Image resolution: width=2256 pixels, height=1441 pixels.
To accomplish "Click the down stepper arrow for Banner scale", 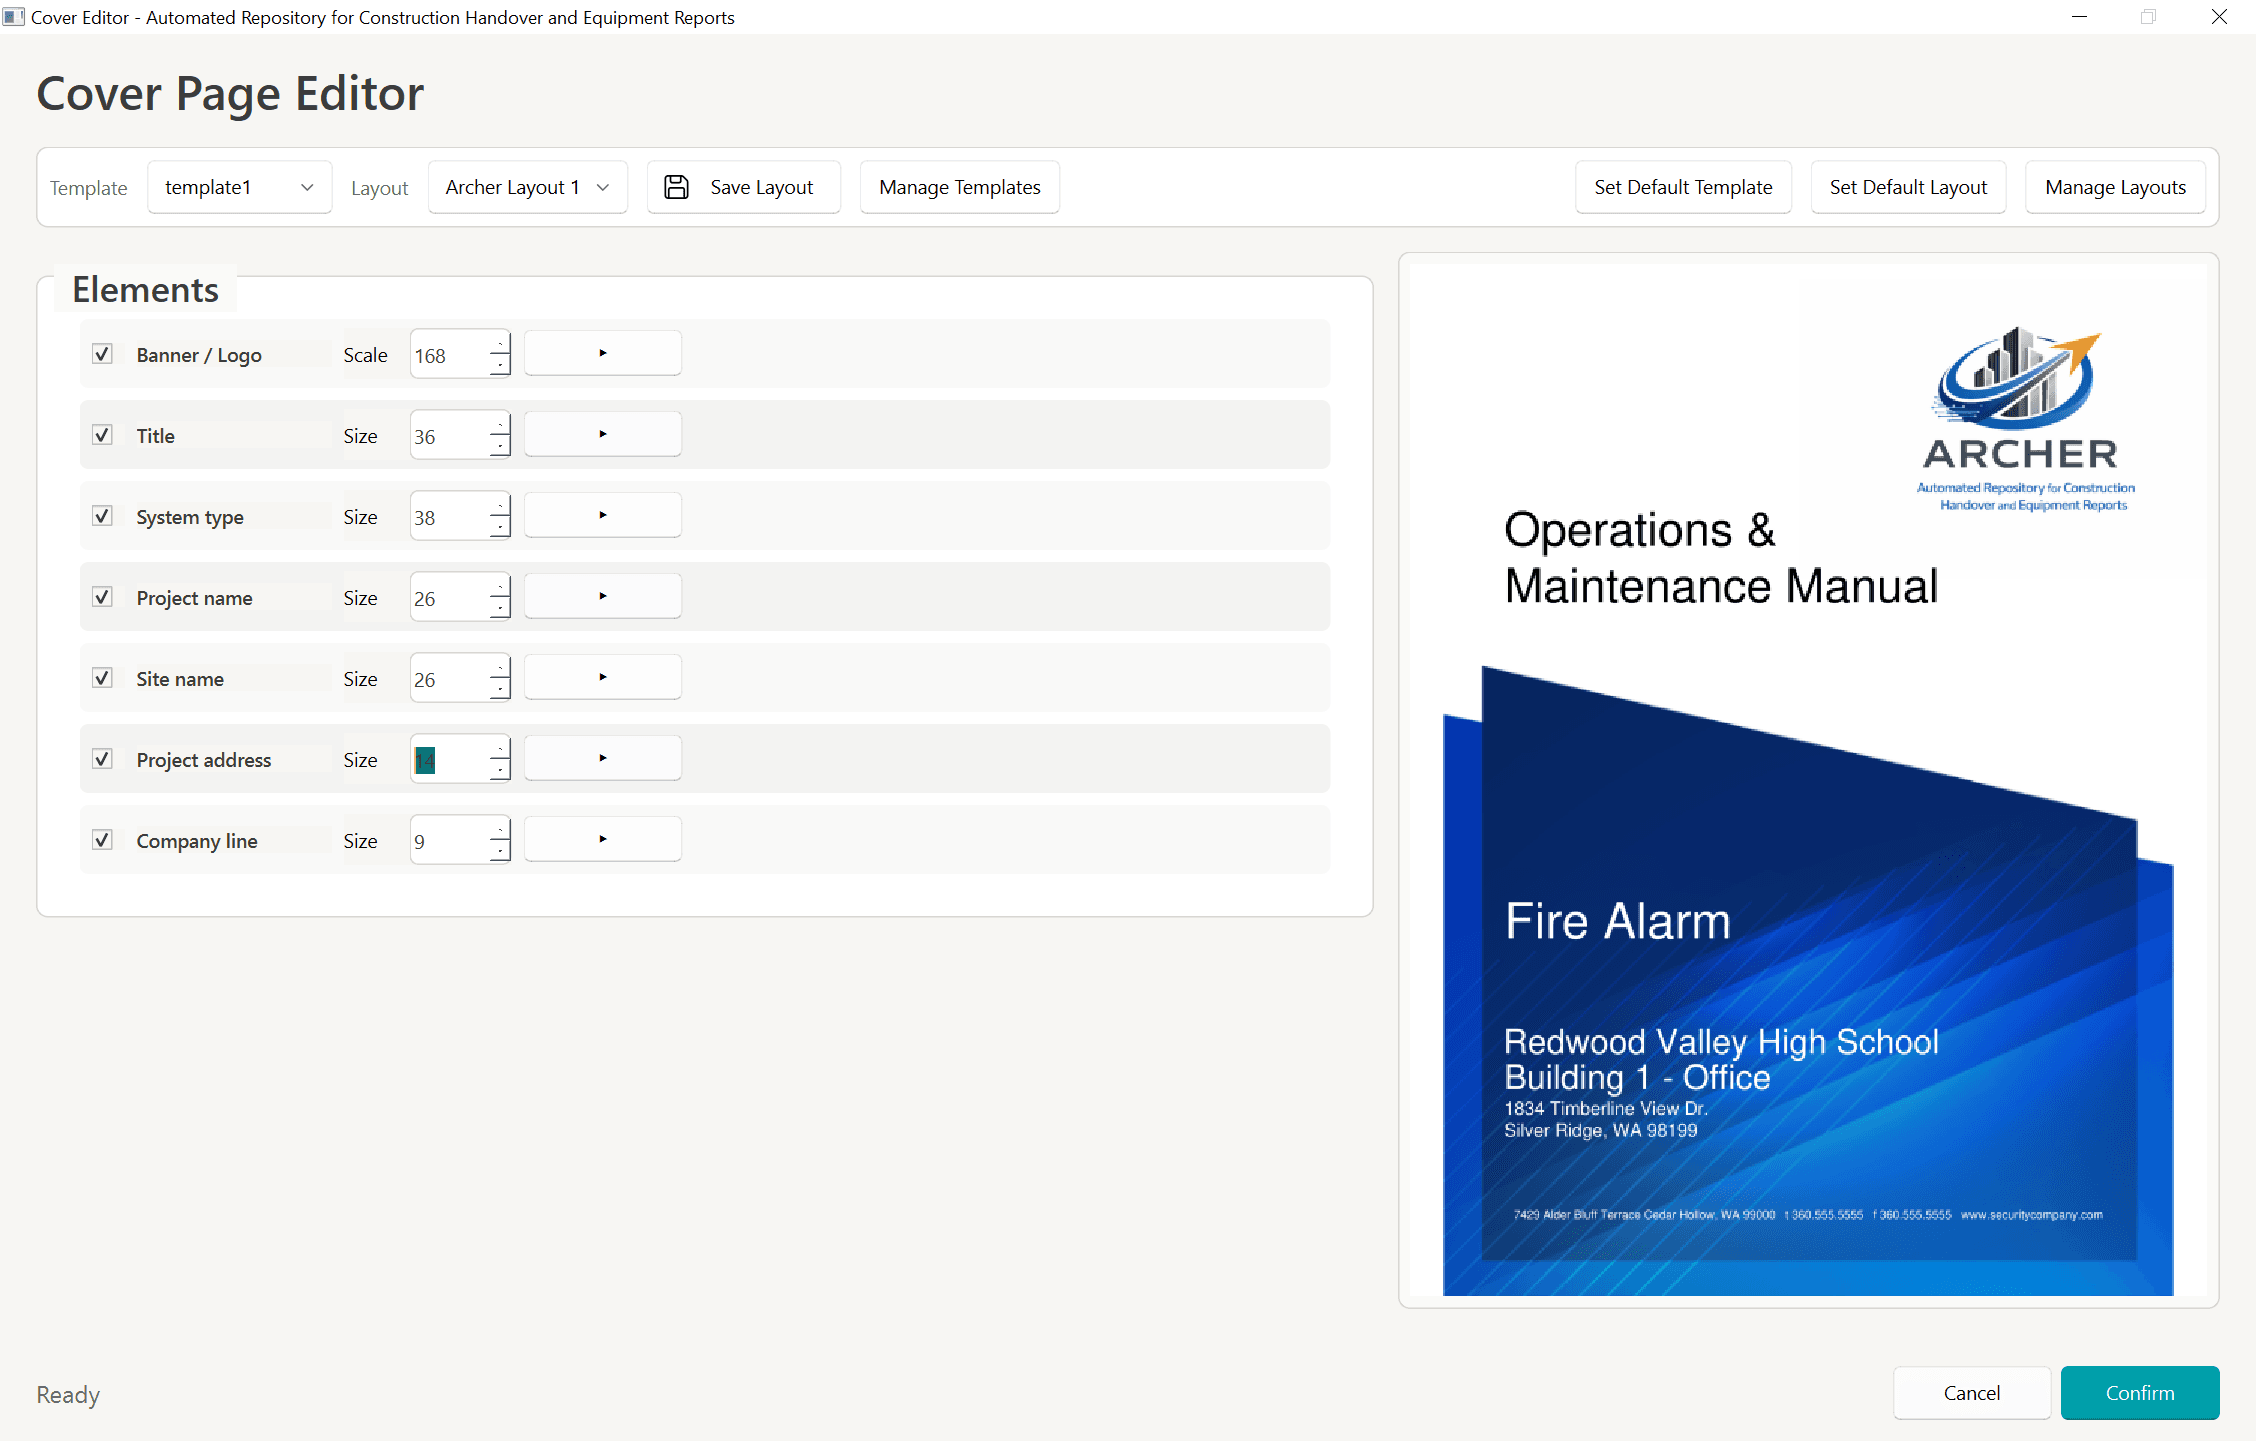I will click(500, 364).
